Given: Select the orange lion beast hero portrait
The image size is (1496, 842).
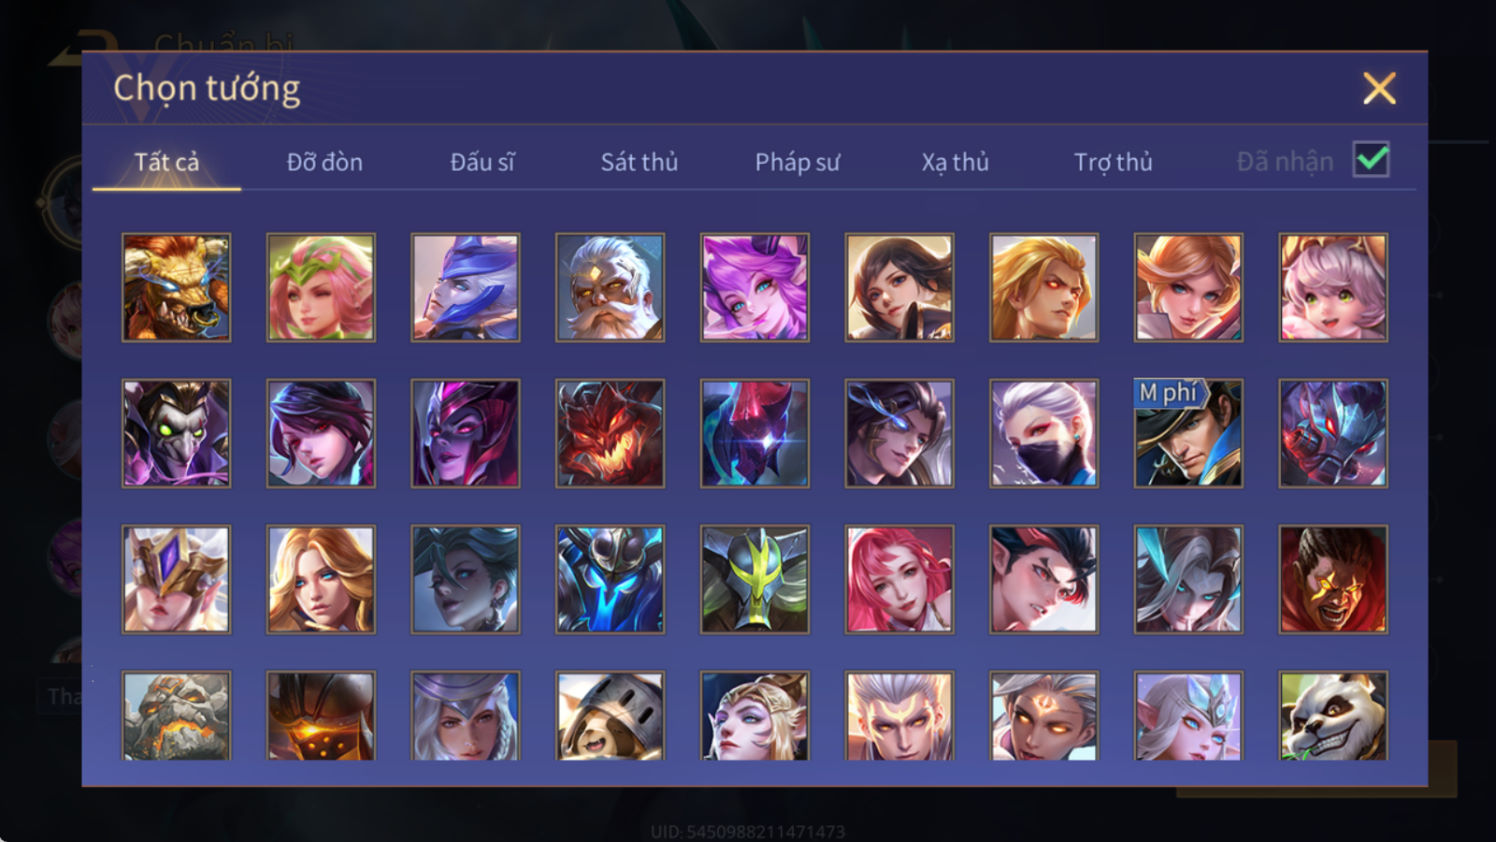Looking at the screenshot, I should click(x=176, y=288).
